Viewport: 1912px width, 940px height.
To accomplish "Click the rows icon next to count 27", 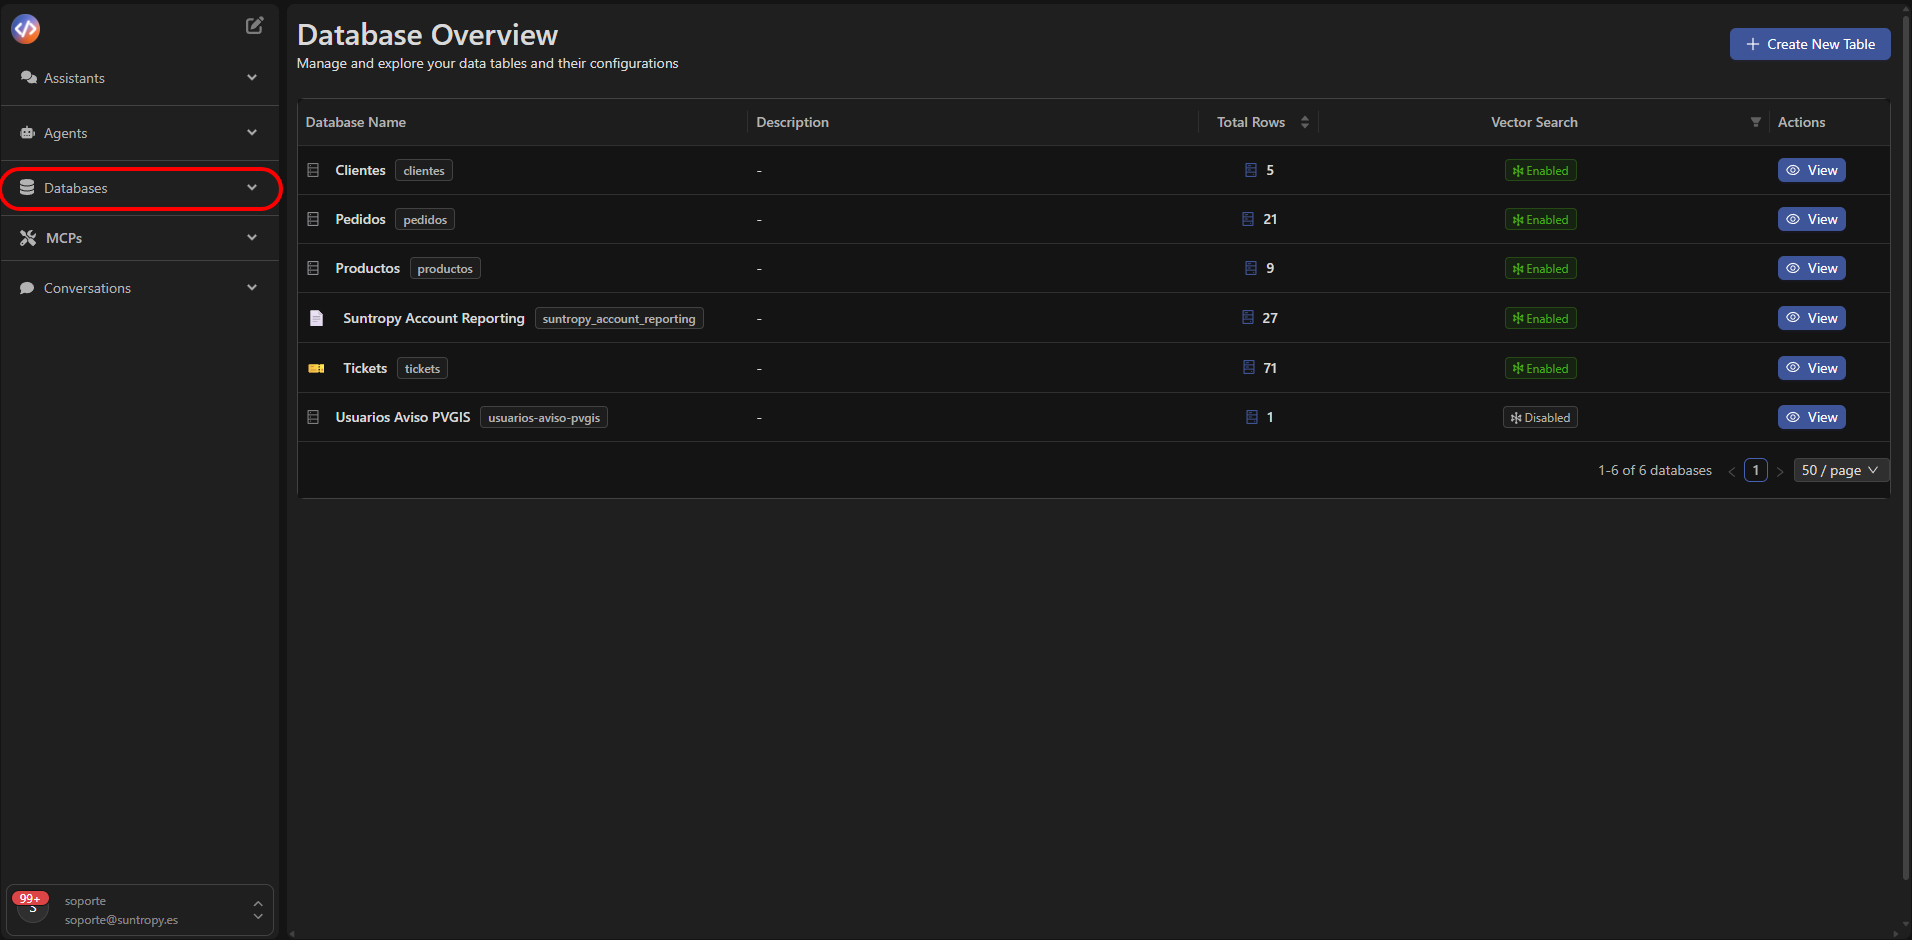I will point(1248,318).
